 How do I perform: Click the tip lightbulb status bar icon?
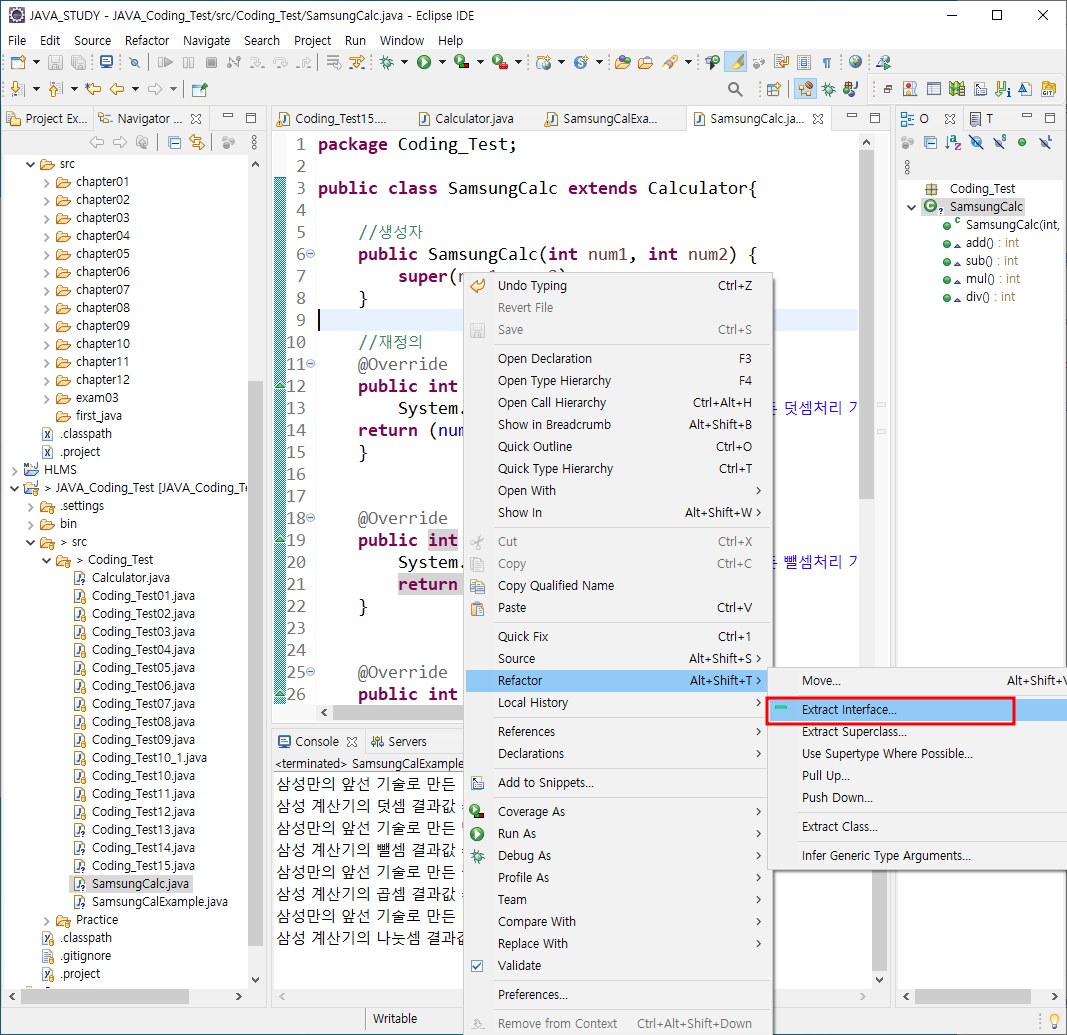pos(1054,1021)
